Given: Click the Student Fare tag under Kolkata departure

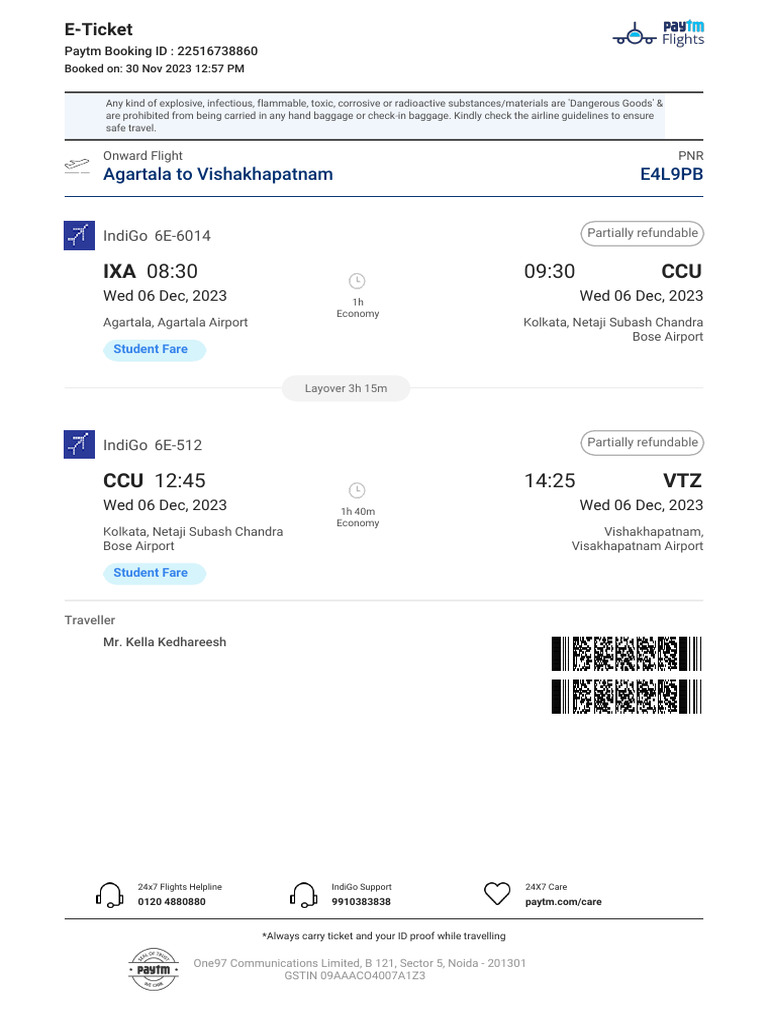Looking at the screenshot, I should (x=153, y=573).
